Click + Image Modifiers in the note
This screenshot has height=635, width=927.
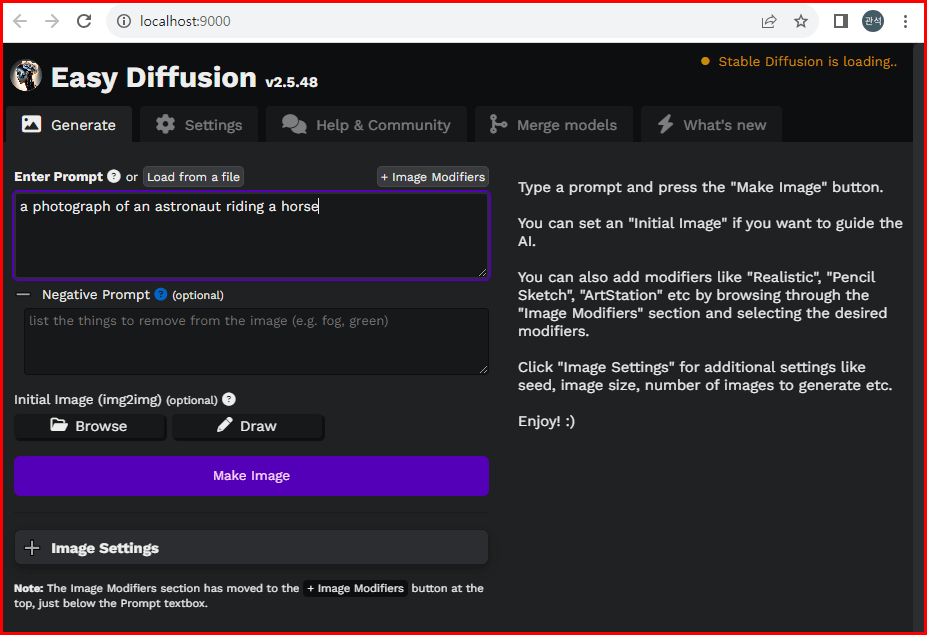355,588
